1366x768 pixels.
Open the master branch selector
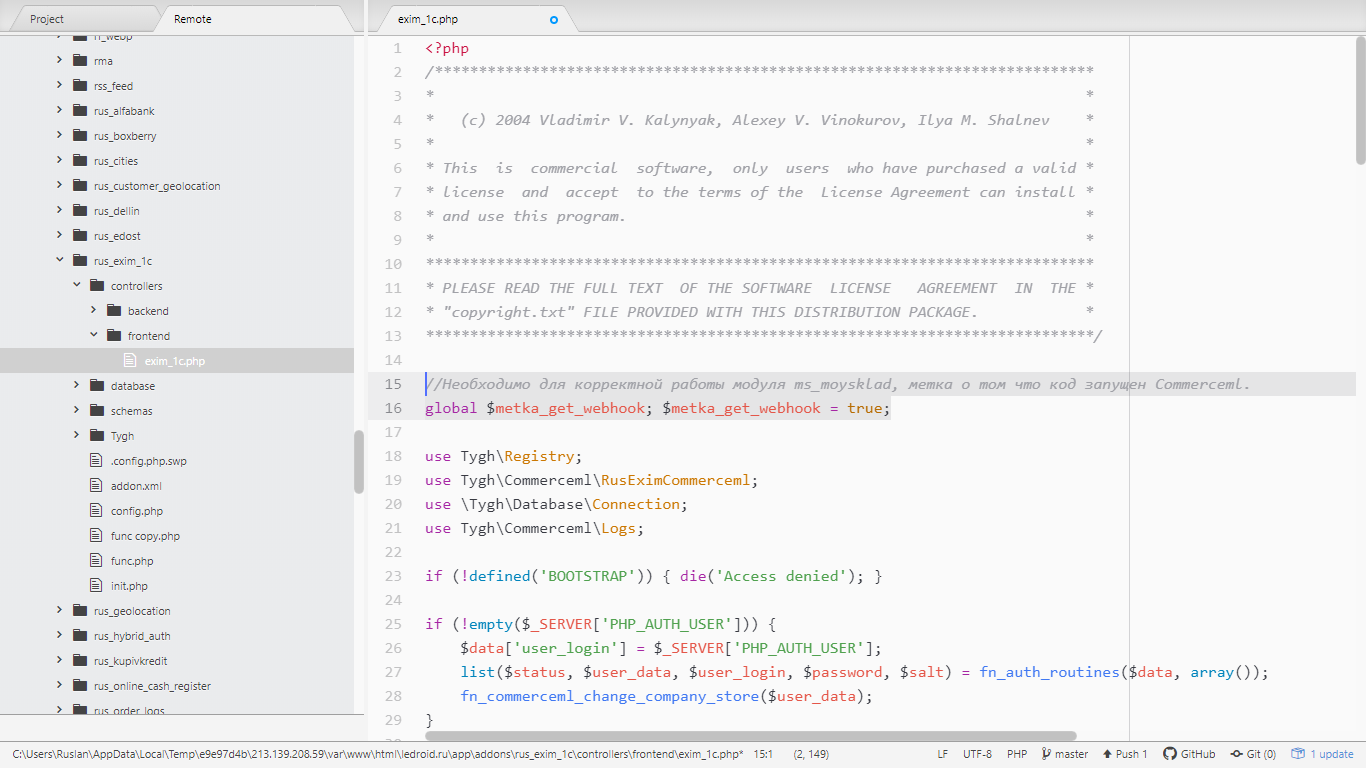pos(1064,754)
